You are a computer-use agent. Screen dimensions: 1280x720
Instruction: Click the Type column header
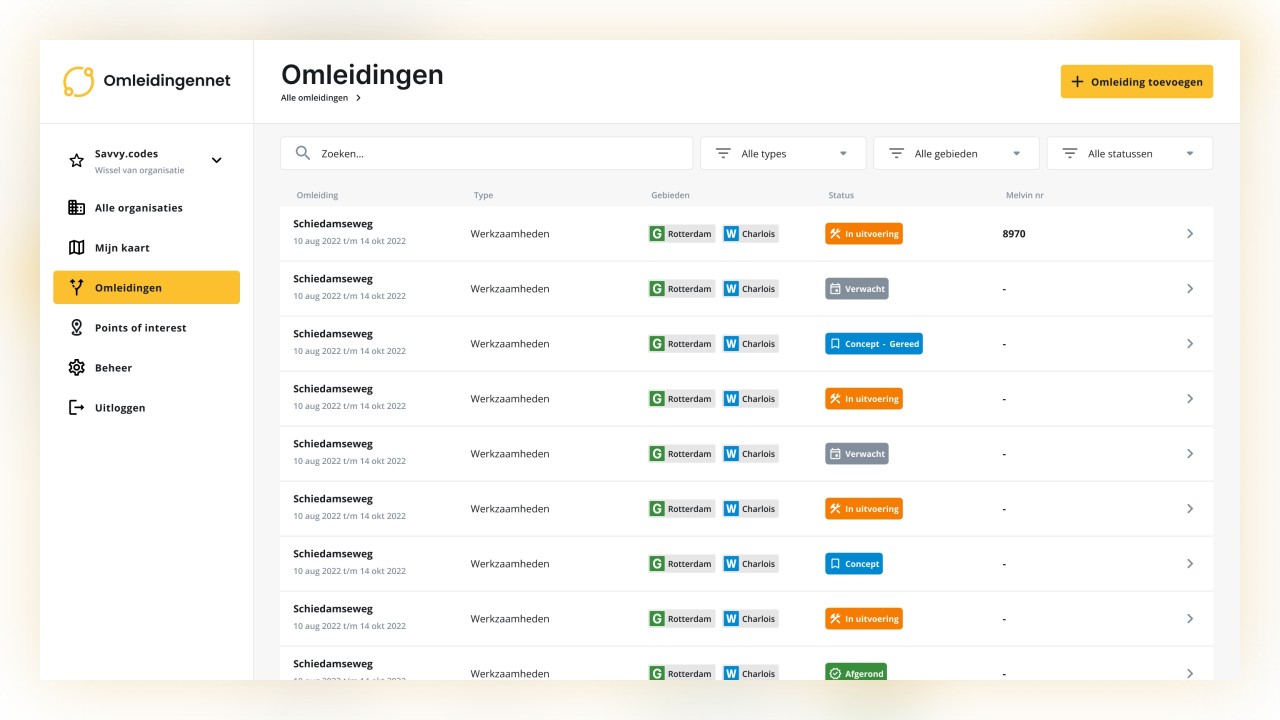(483, 196)
